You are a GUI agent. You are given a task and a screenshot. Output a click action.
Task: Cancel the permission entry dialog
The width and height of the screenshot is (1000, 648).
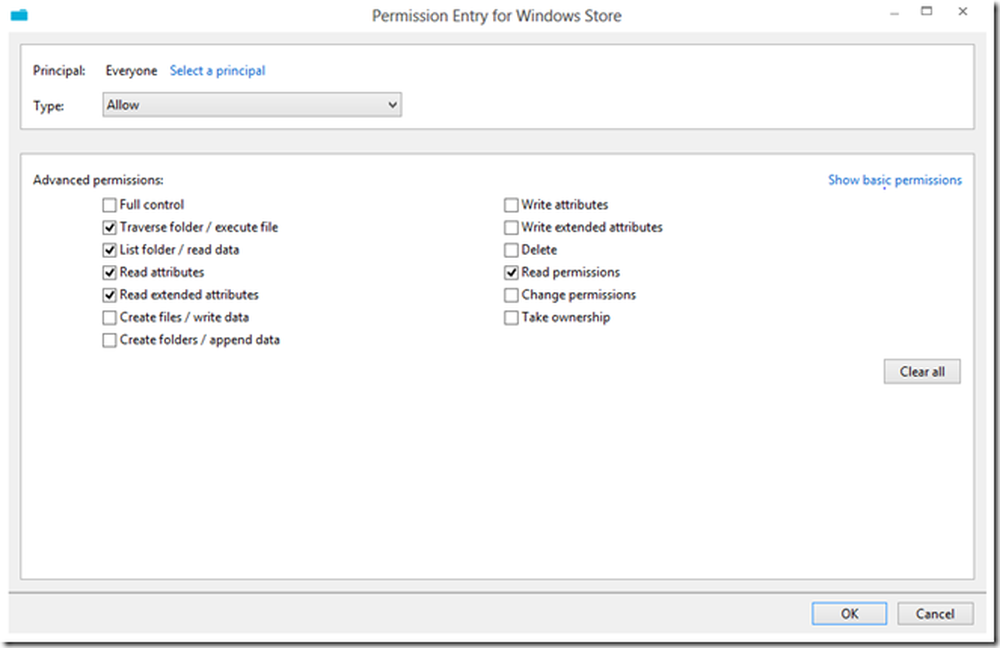(935, 614)
